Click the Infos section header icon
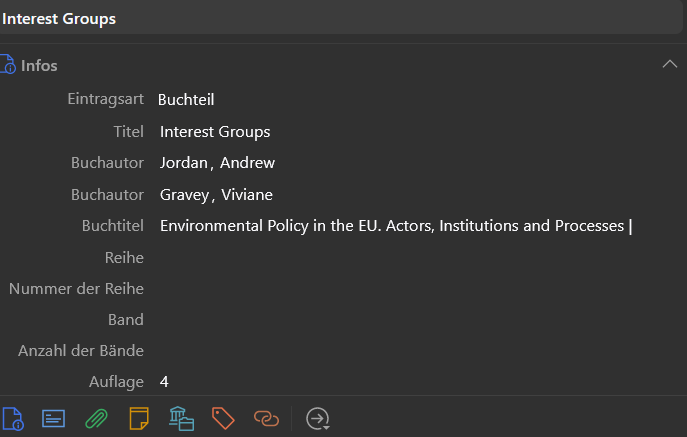This screenshot has height=437, width=687. click(8, 65)
